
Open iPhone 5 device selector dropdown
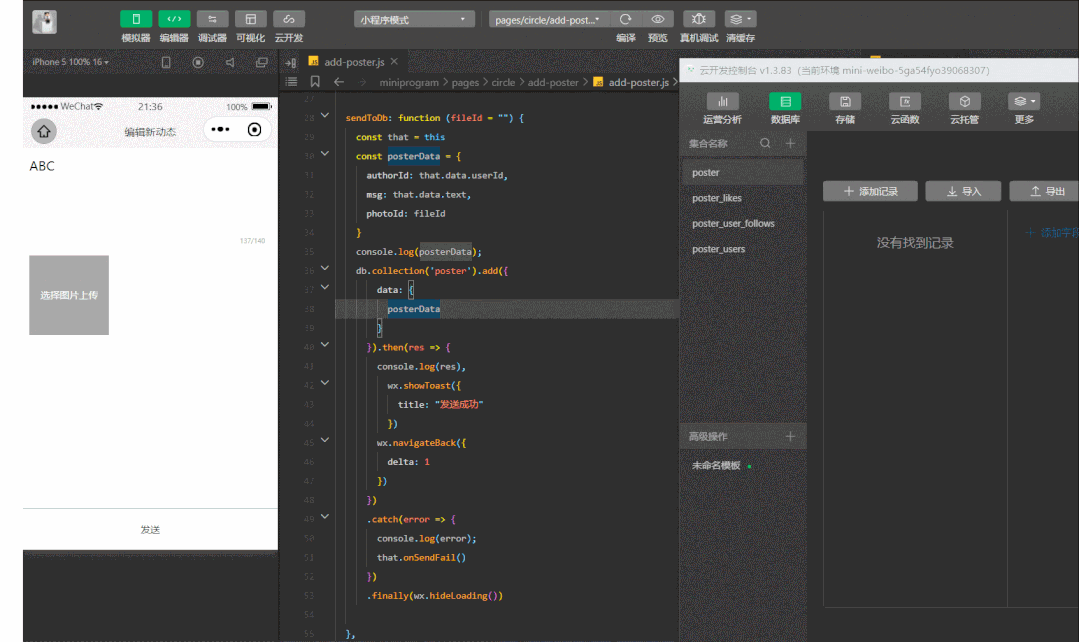coord(71,62)
